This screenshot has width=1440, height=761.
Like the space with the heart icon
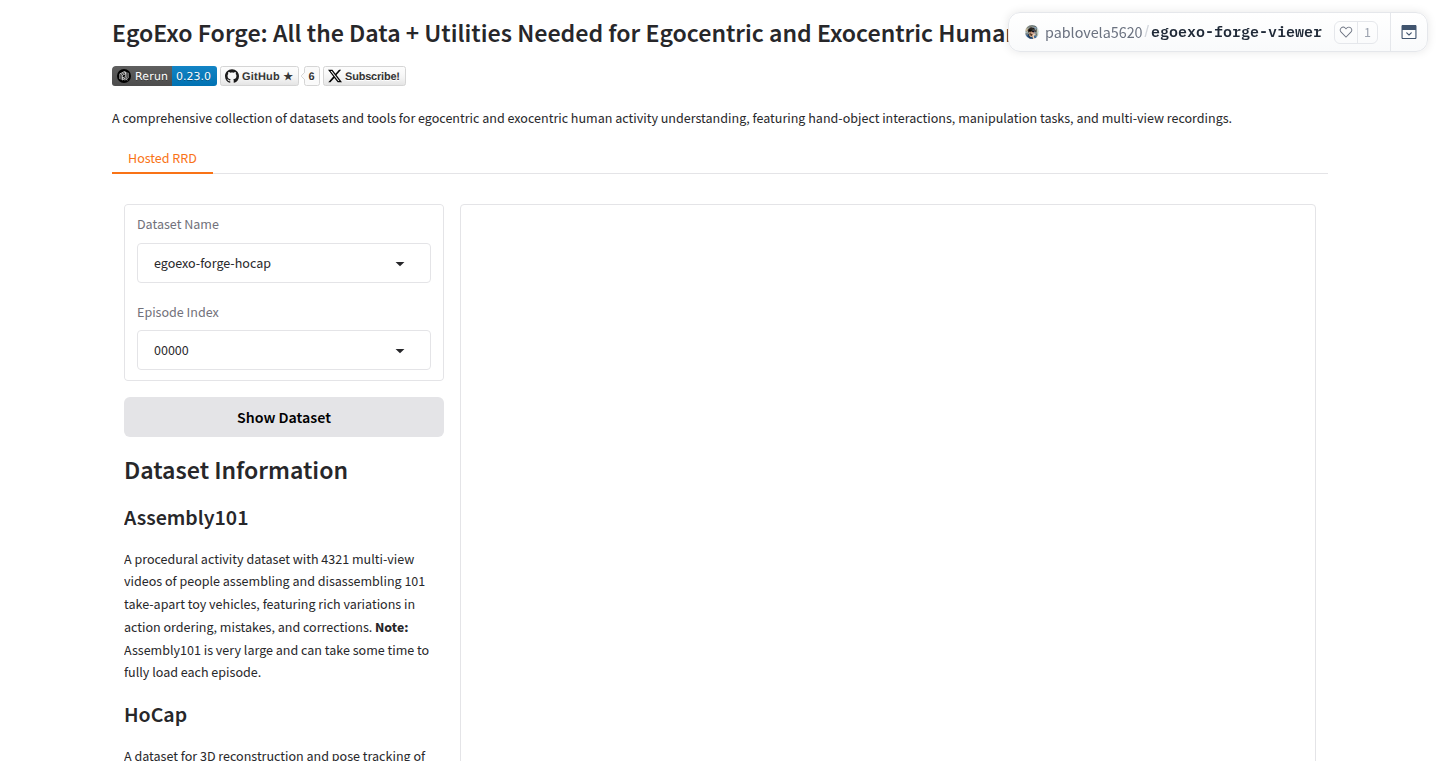1346,32
